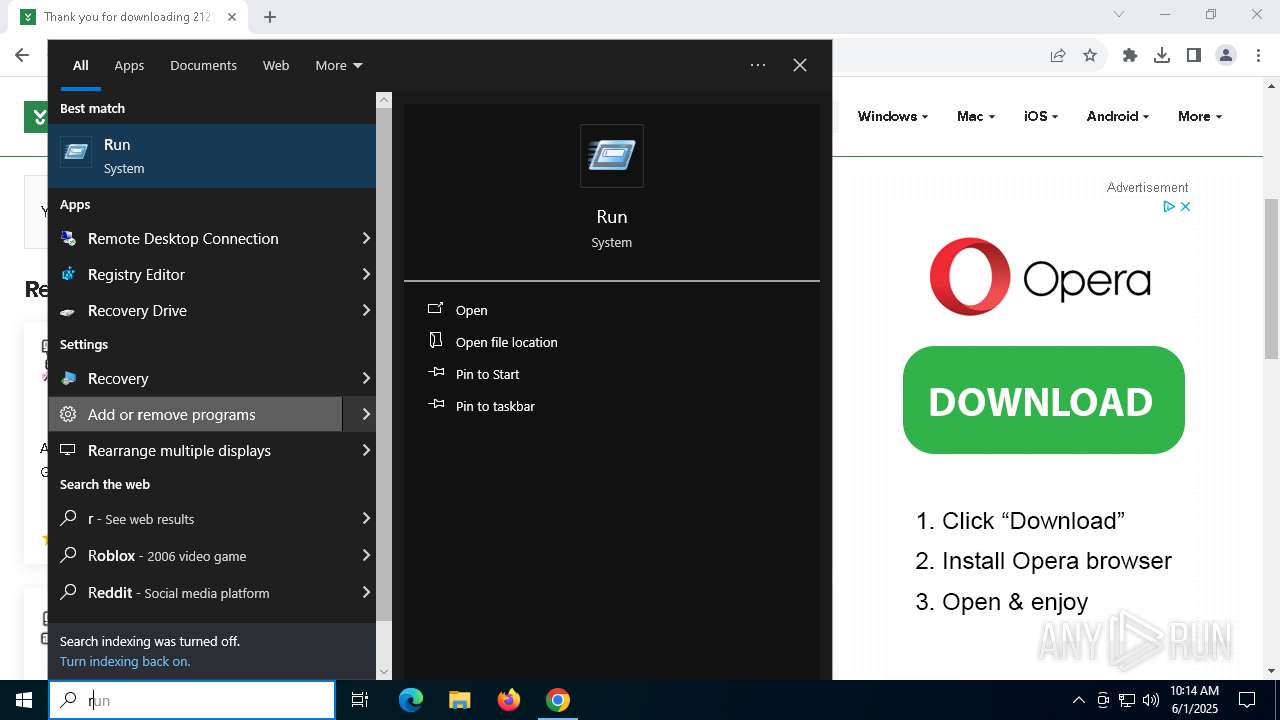Open the Windows site menu dropdown
The image size is (1280, 720).
(x=893, y=116)
